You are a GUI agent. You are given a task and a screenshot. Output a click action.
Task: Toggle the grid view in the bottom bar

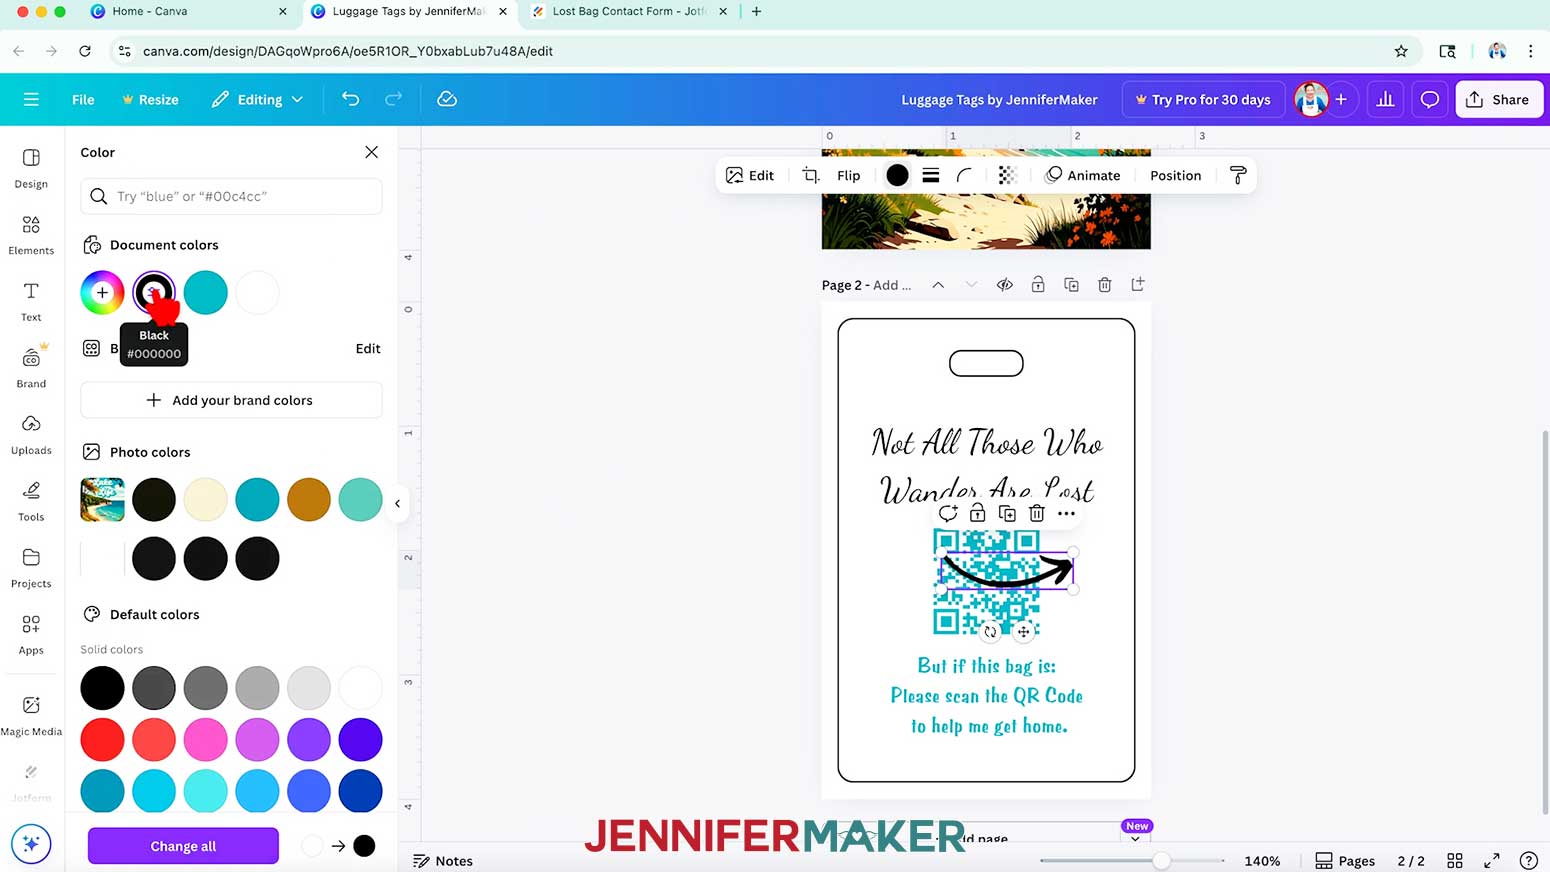1455,860
